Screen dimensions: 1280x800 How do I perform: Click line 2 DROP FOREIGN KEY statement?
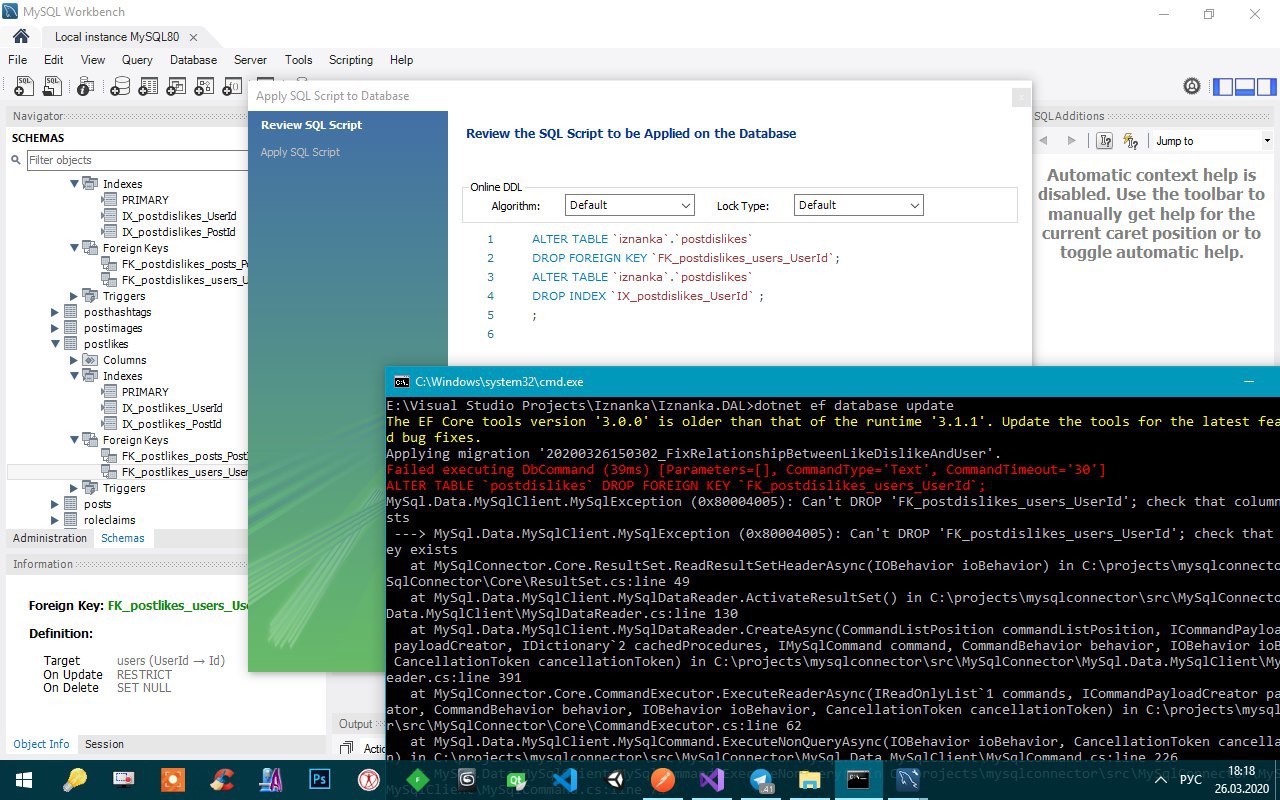click(x=686, y=258)
